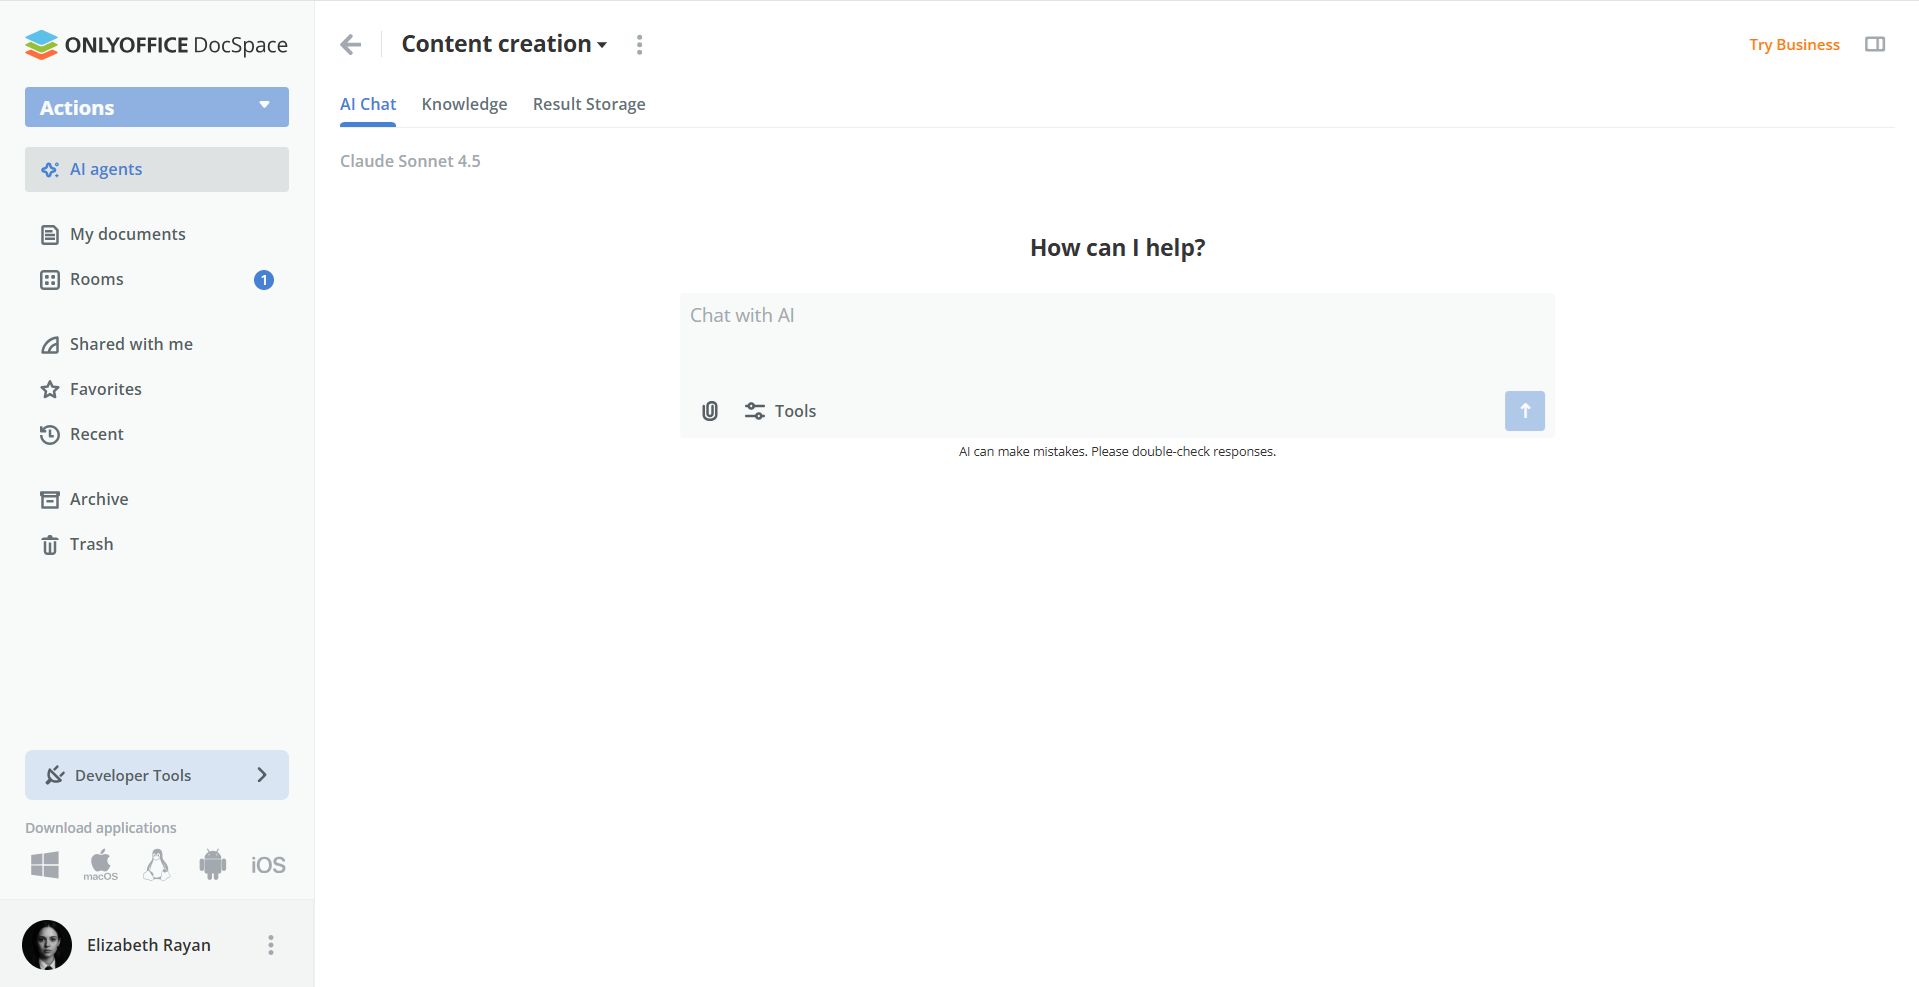
Task: Click the panel layout icon top right
Action: tap(1875, 44)
